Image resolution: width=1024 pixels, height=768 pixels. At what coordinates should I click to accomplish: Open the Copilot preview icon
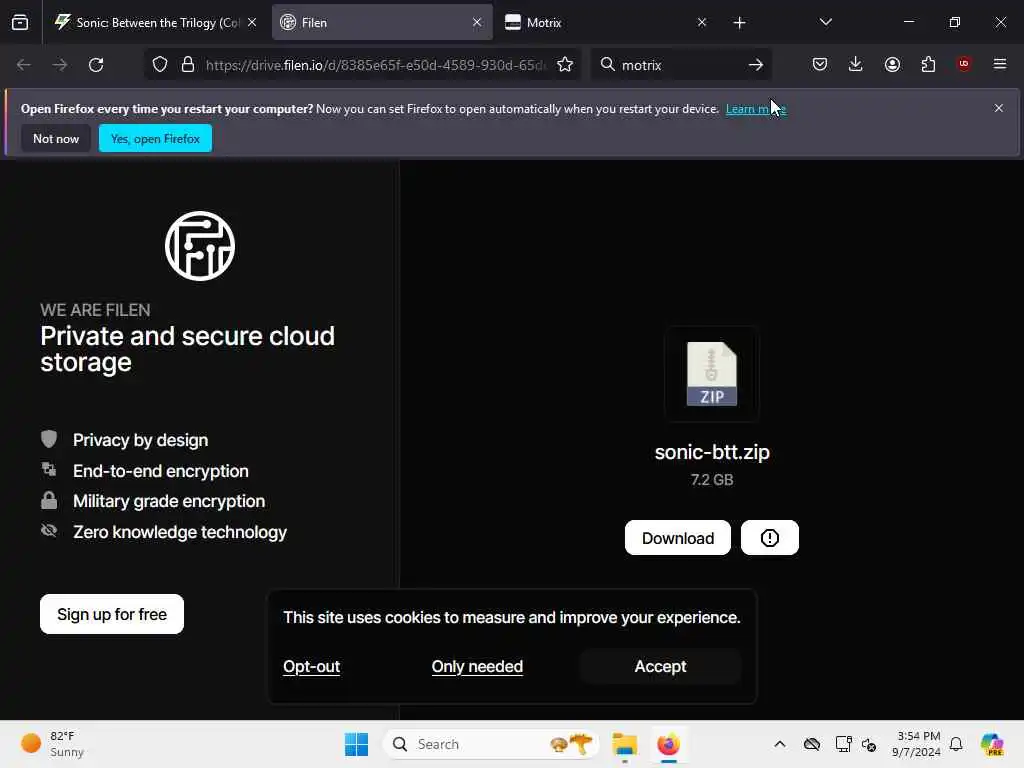[992, 744]
